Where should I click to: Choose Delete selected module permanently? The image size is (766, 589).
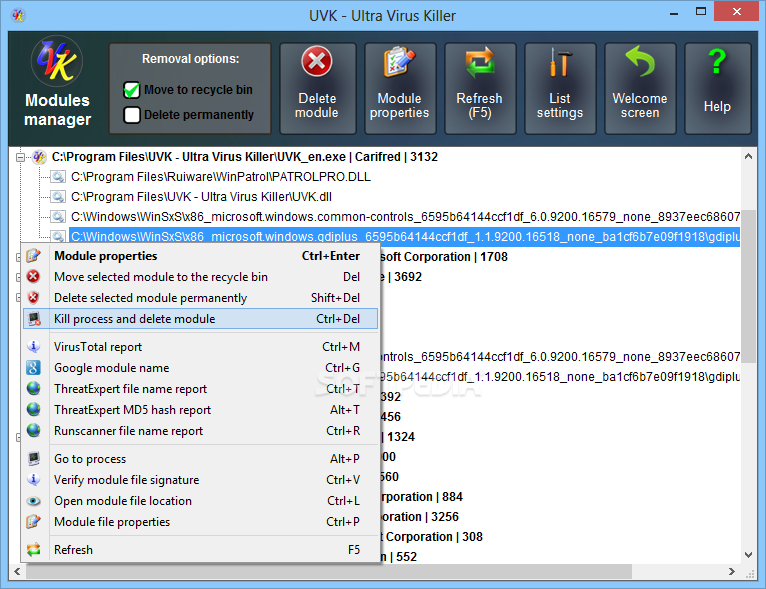pos(200,298)
